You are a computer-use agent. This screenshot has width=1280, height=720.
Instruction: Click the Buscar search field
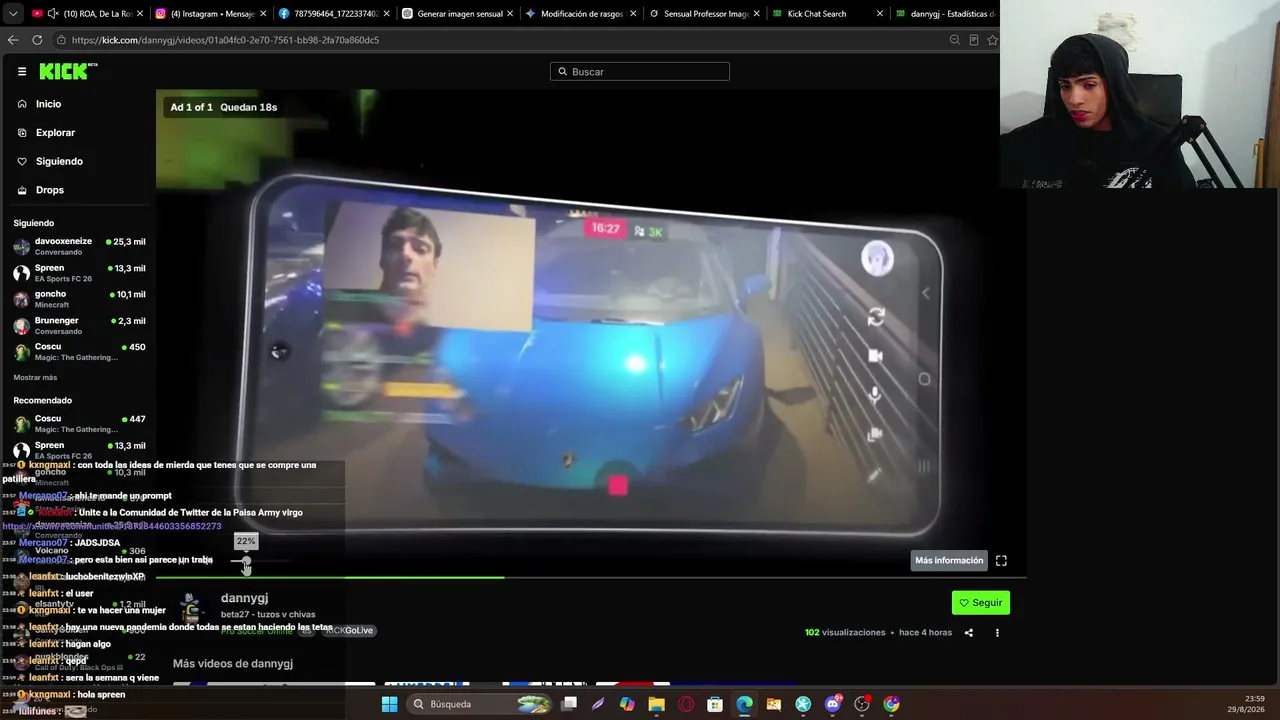[640, 72]
